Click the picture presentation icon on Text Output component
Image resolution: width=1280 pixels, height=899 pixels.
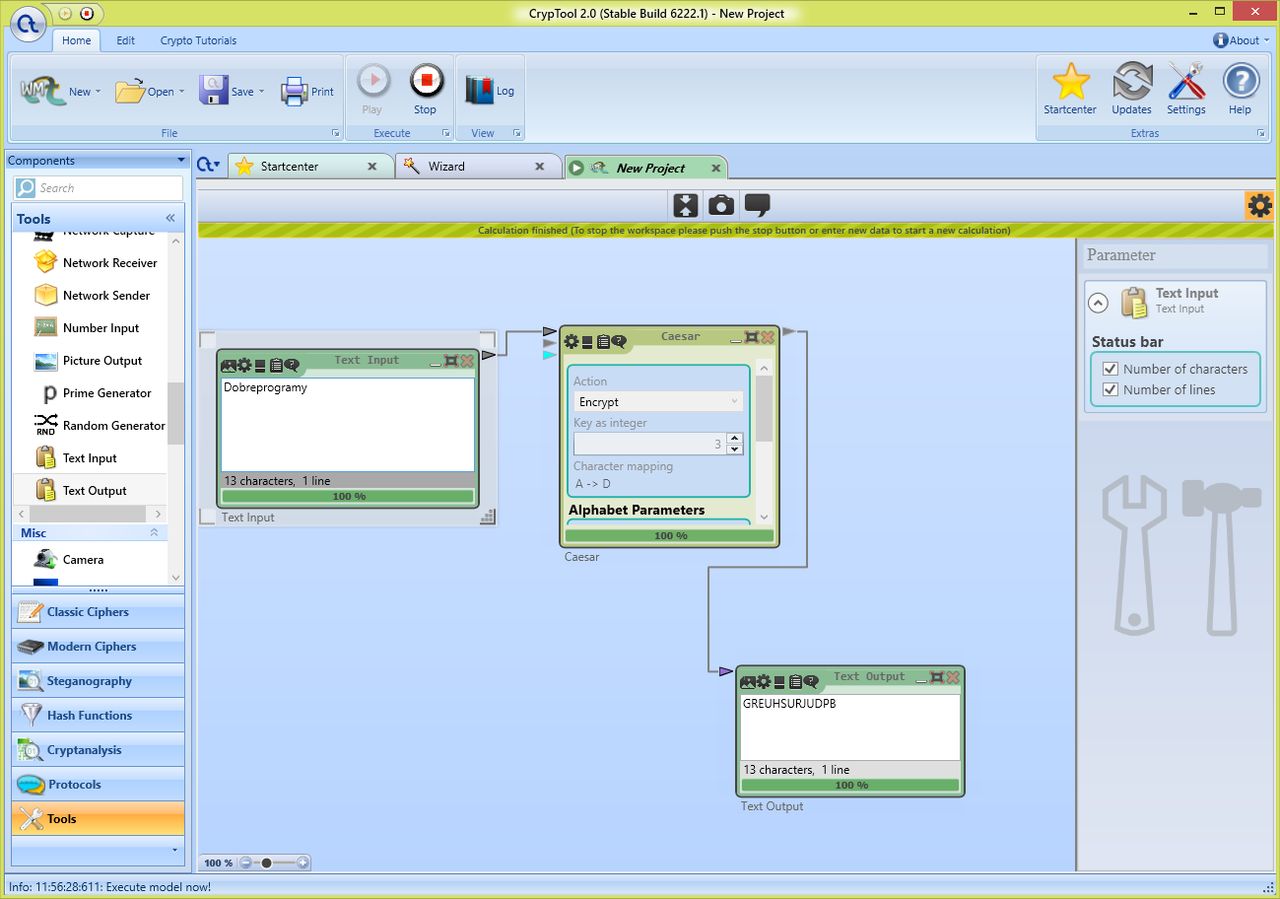[748, 681]
